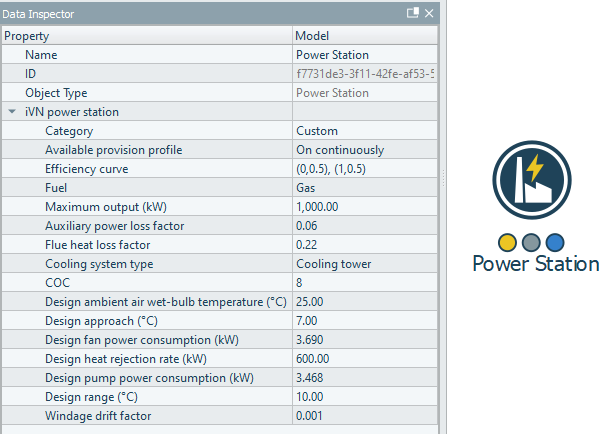Click the Property column header
This screenshot has height=434, width=609.
[147, 36]
